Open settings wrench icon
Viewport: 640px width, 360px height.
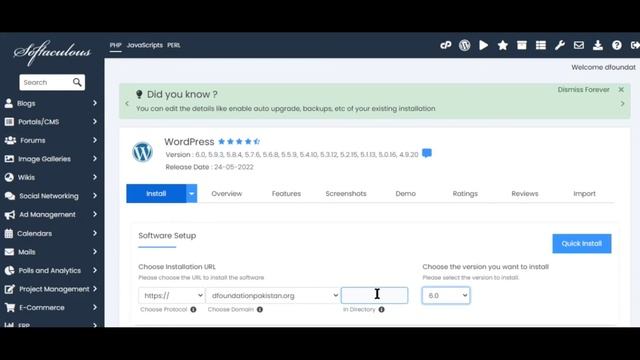[560, 45]
